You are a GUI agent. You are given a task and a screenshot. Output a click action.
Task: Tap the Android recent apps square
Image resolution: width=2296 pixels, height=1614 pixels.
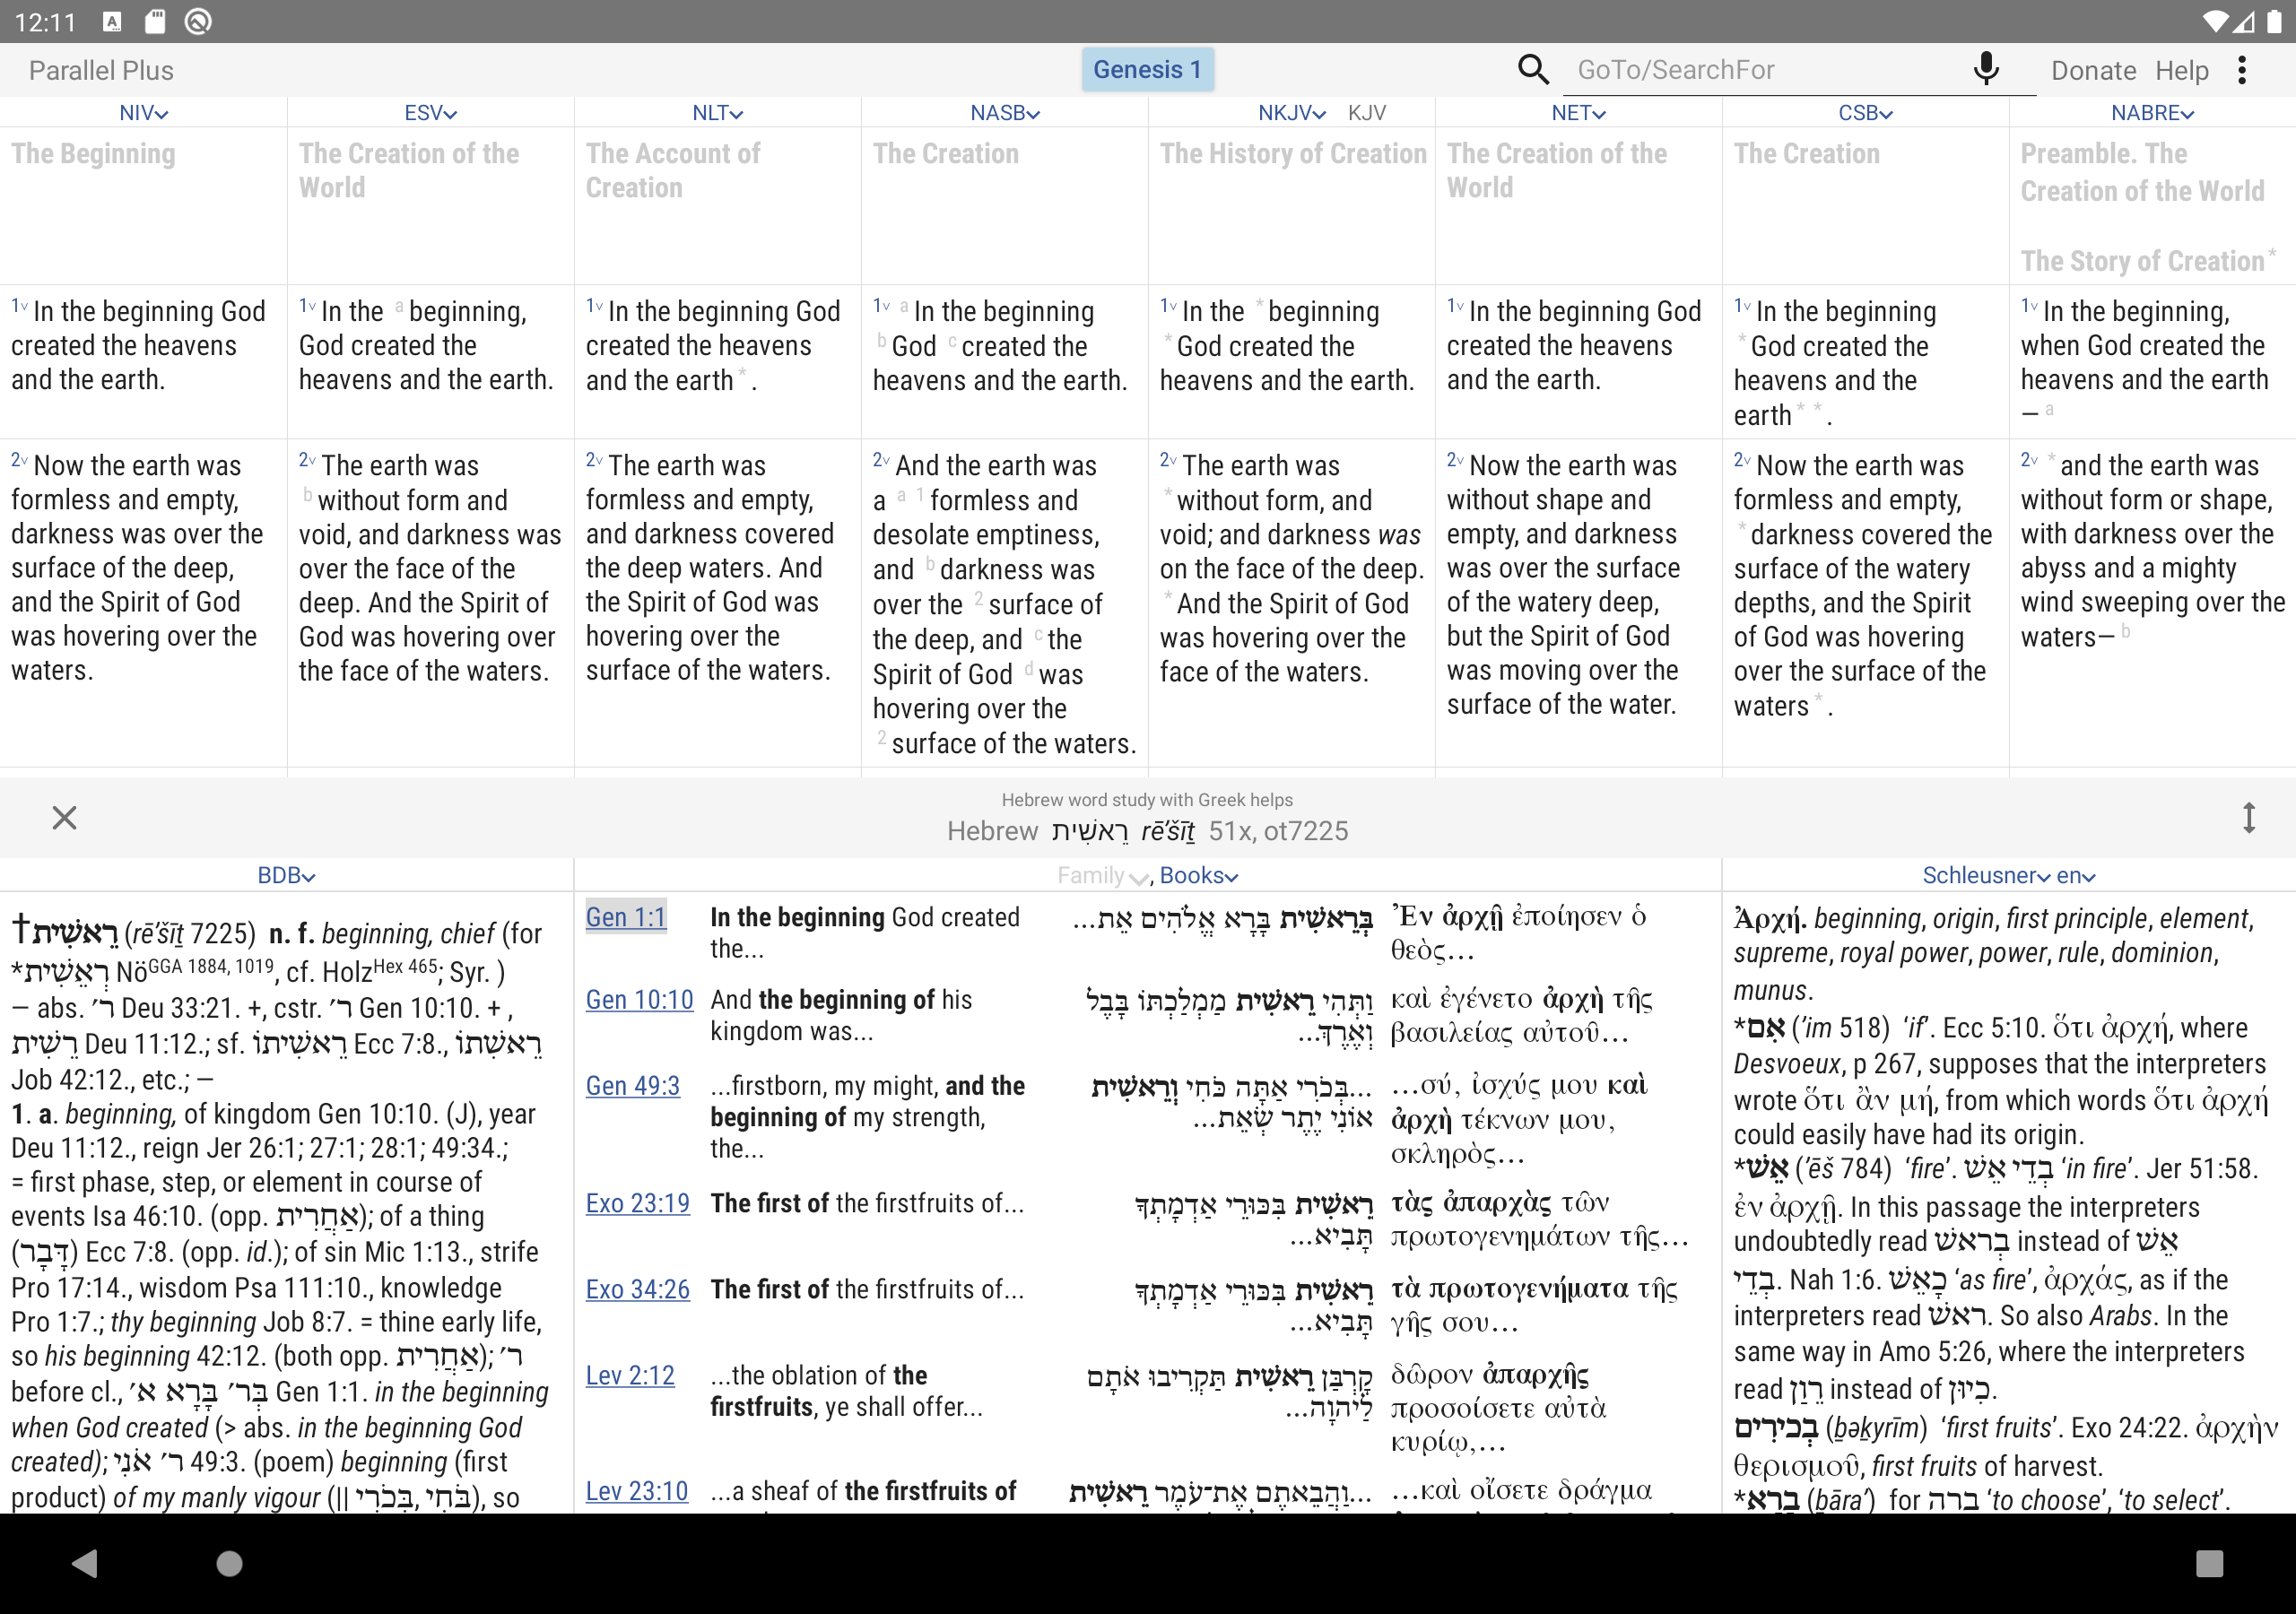pyautogui.click(x=2209, y=1562)
